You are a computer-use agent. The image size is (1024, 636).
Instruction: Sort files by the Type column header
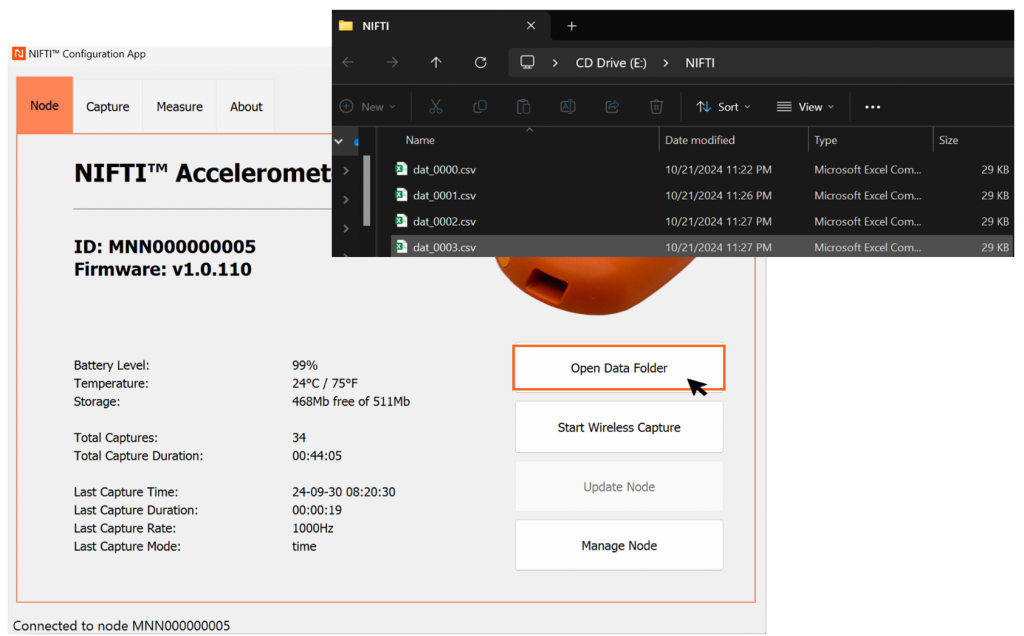[825, 140]
